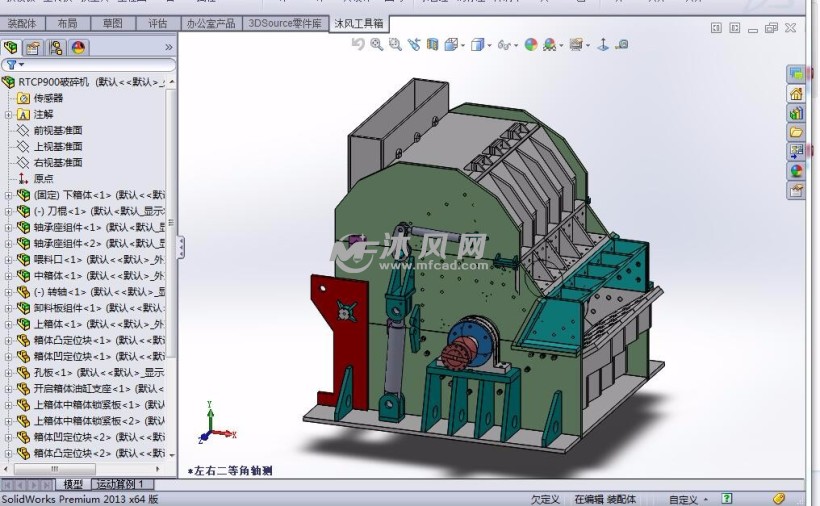This screenshot has height=506, width=820.
Task: Click the Previous View arrow icon
Action: coord(358,44)
